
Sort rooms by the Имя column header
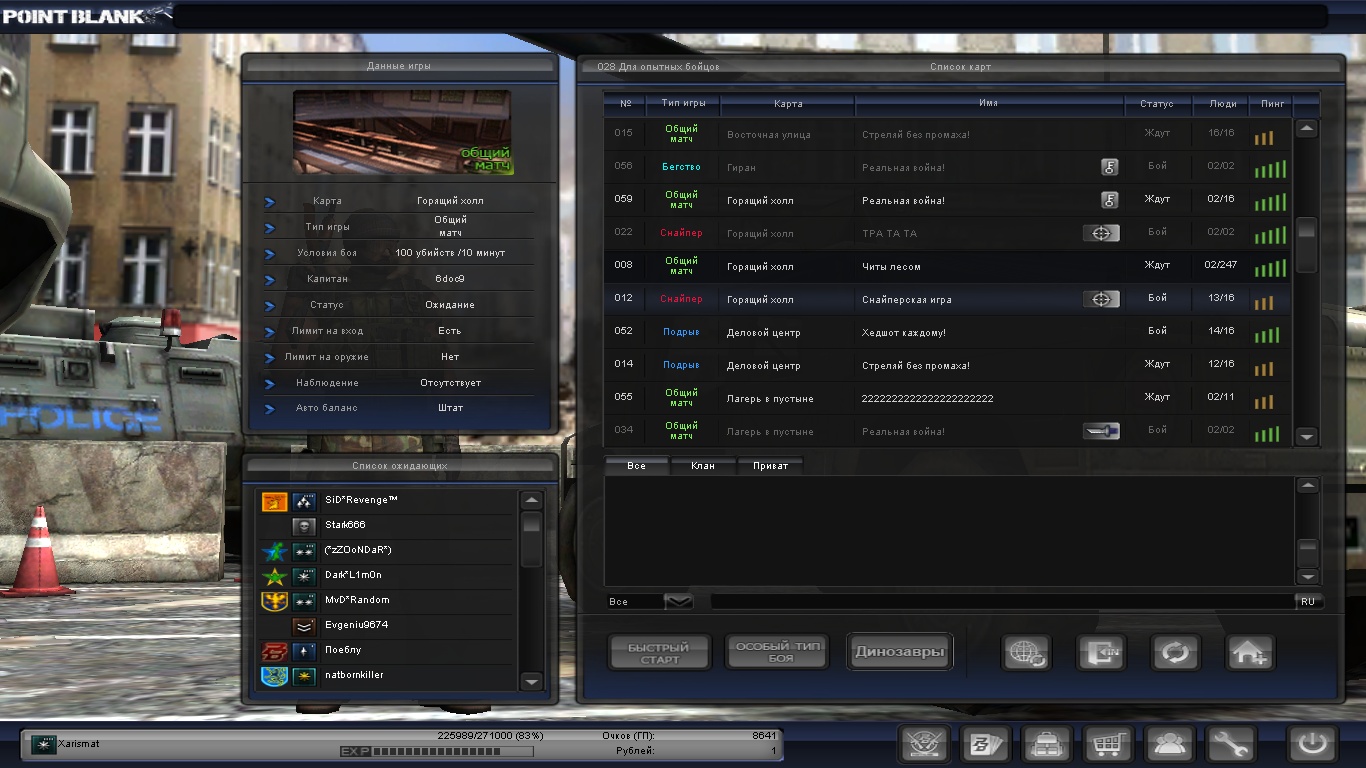point(990,104)
